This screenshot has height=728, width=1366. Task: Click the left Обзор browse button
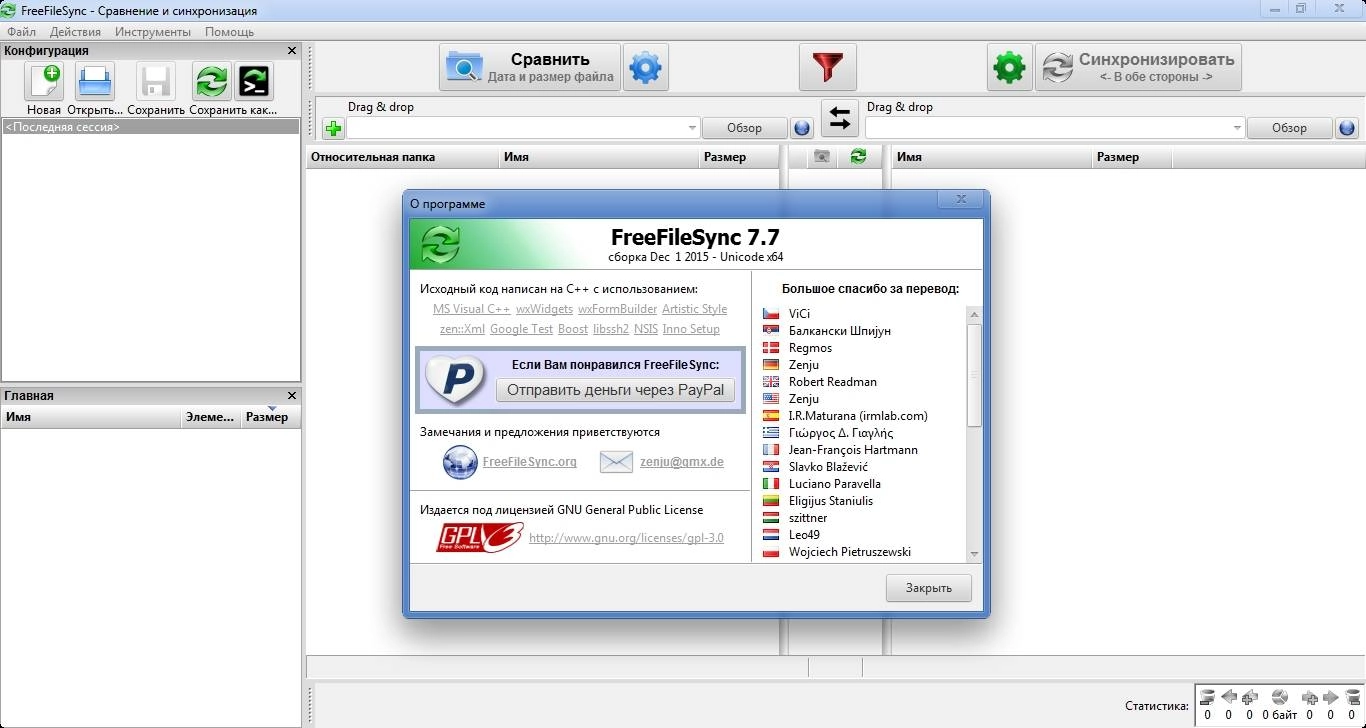(x=744, y=128)
